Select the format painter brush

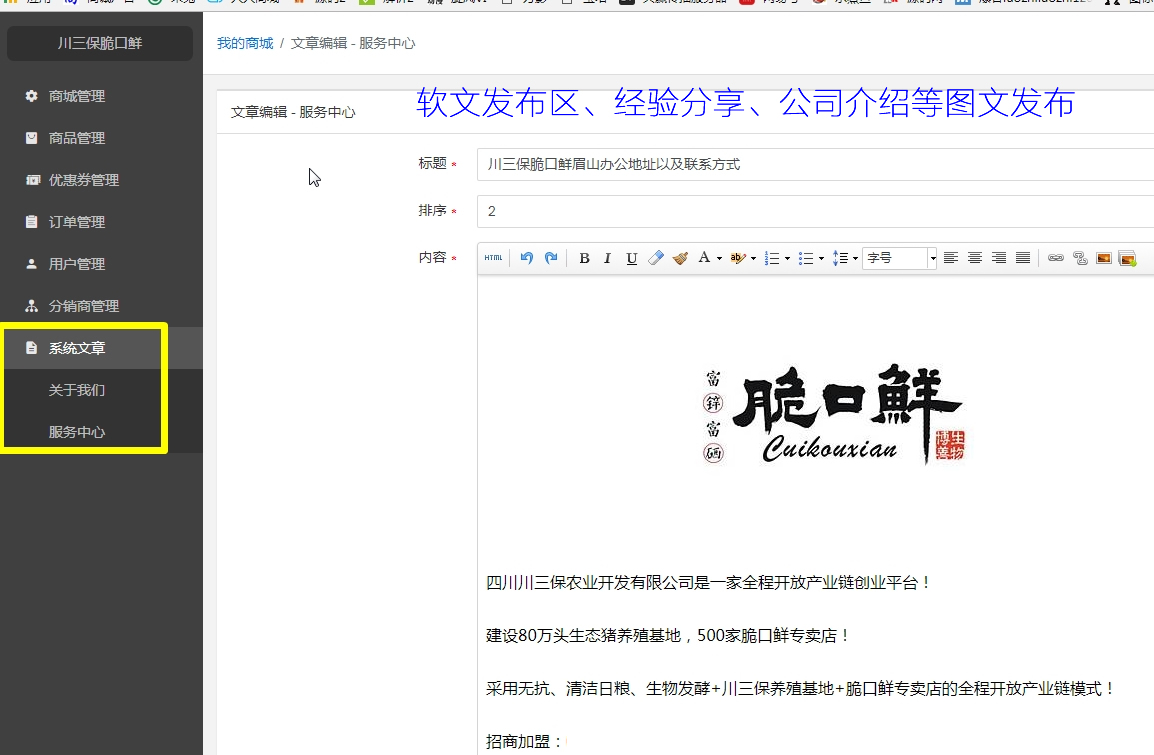680,258
